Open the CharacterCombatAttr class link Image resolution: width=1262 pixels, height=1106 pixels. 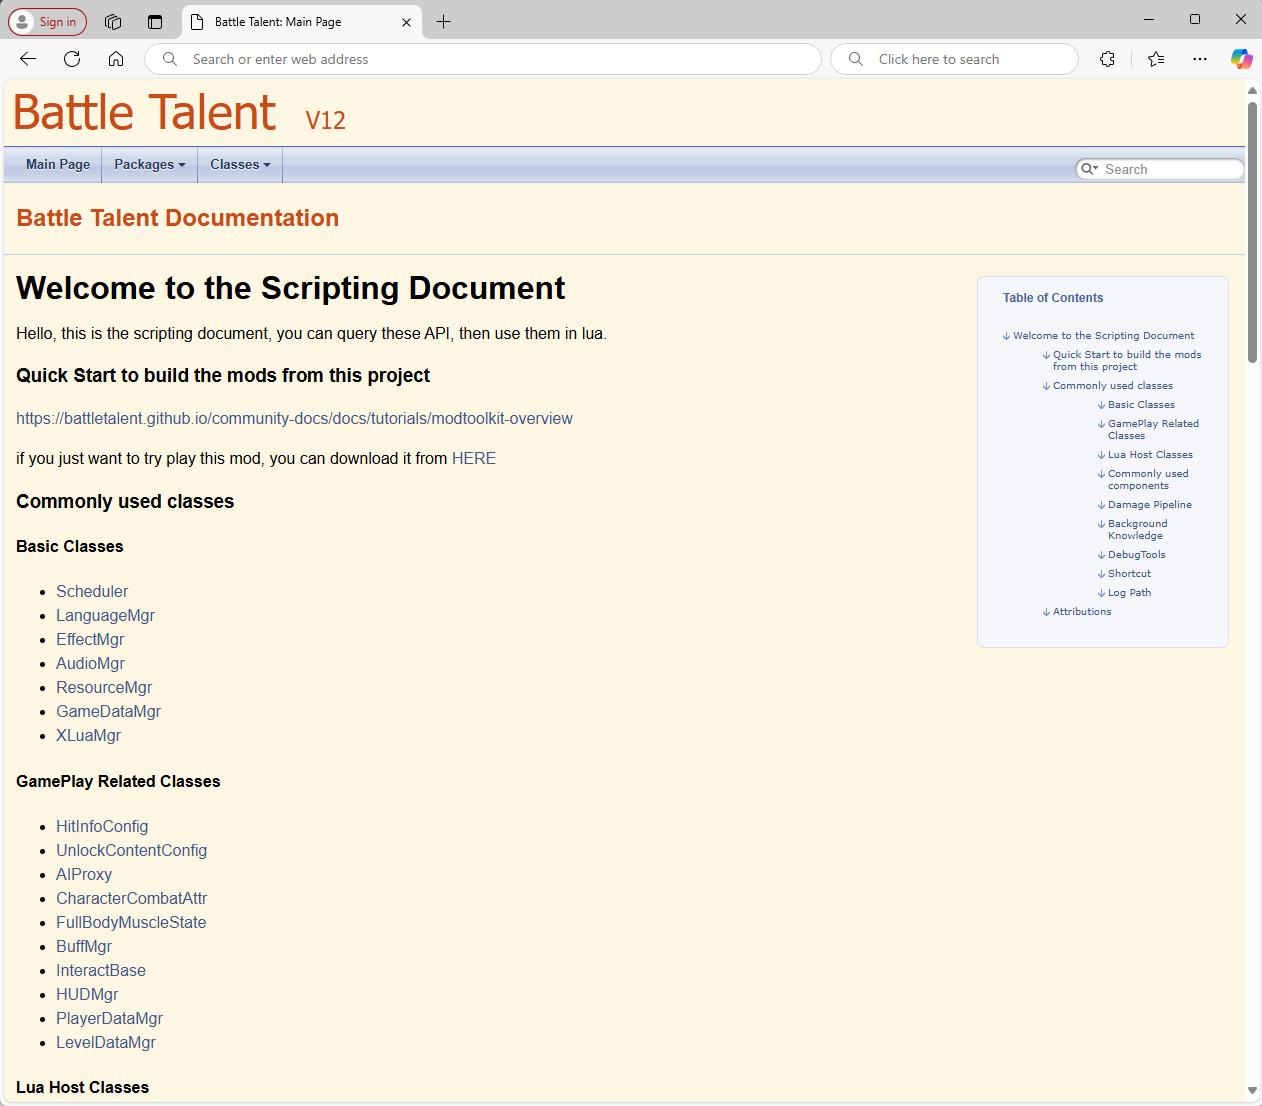click(131, 898)
